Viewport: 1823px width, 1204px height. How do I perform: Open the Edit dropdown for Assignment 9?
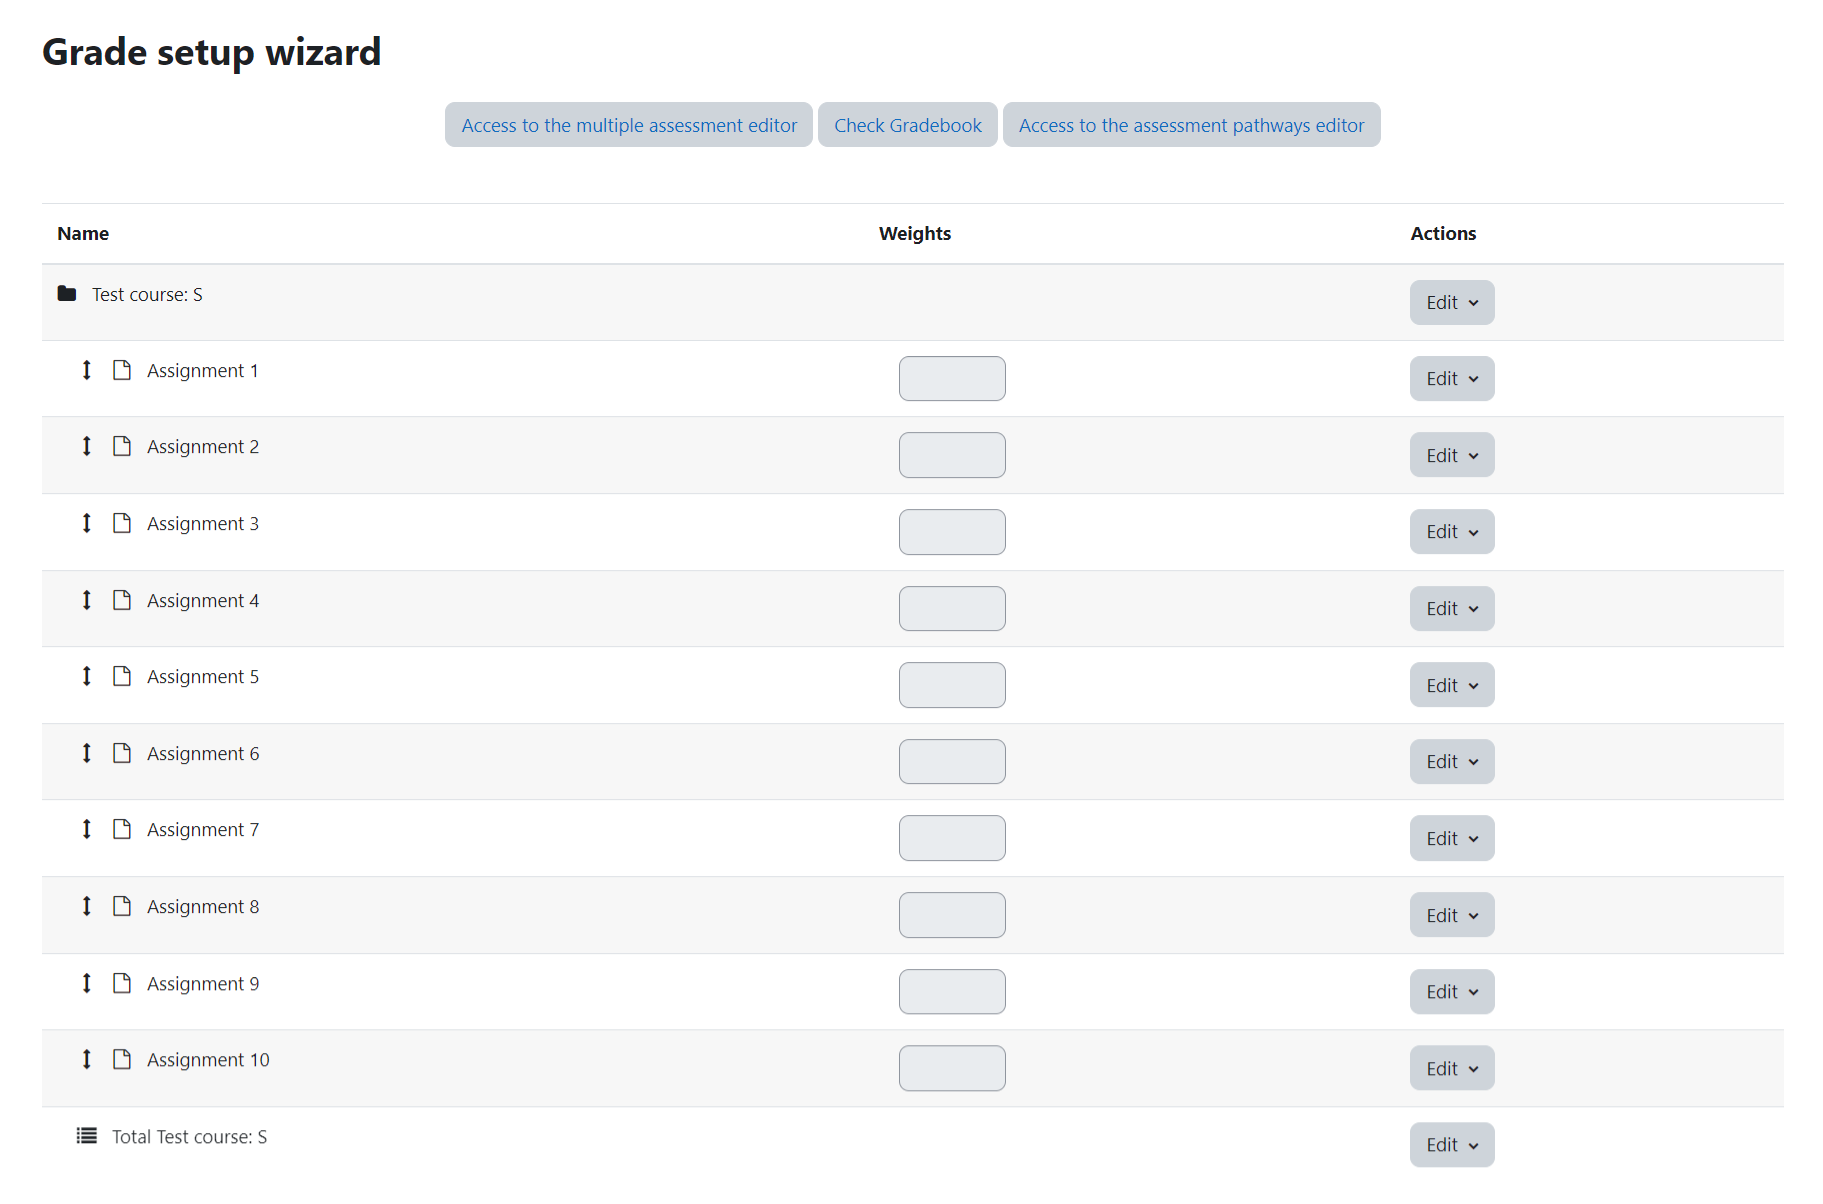(x=1452, y=991)
